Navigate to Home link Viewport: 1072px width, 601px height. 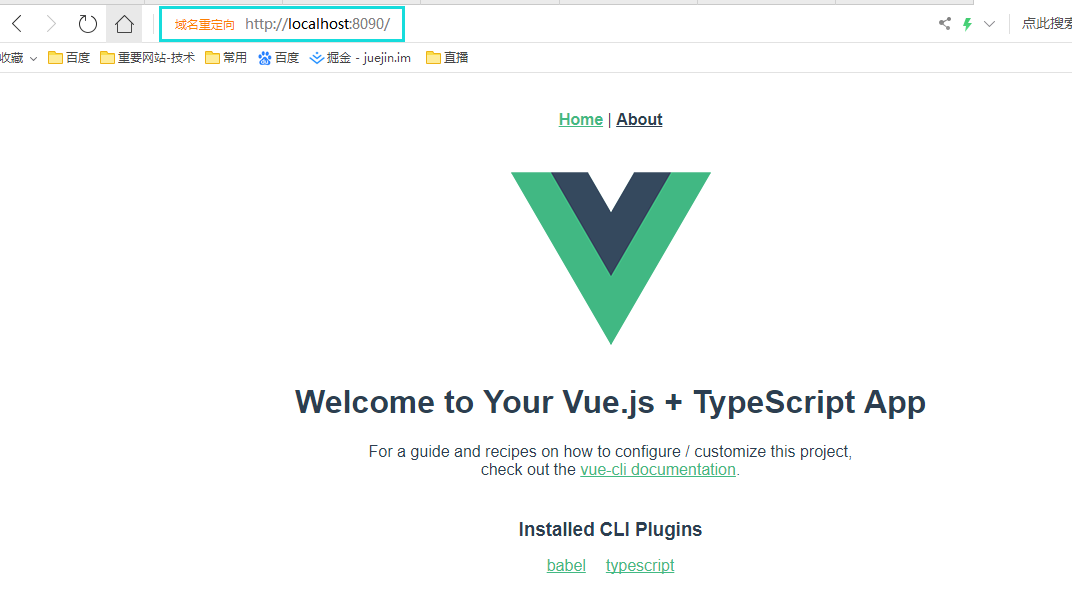click(580, 120)
